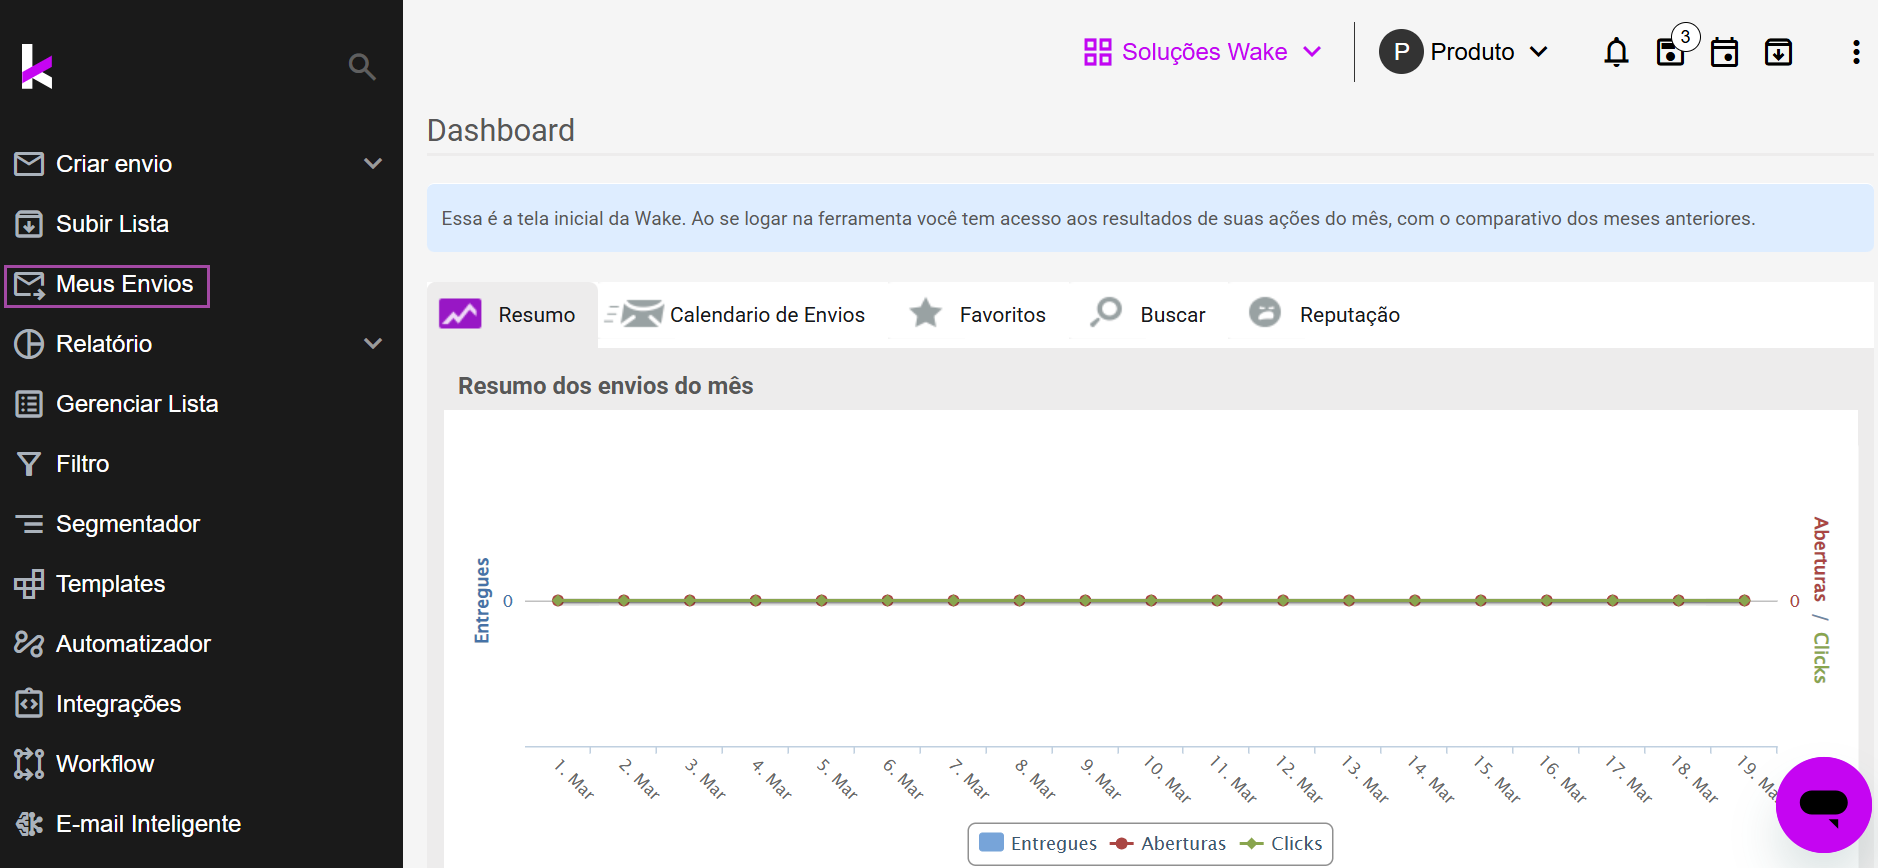Screen dimensions: 1878x868
Task: Toggle Aberturas series in chart legend
Action: click(1168, 843)
